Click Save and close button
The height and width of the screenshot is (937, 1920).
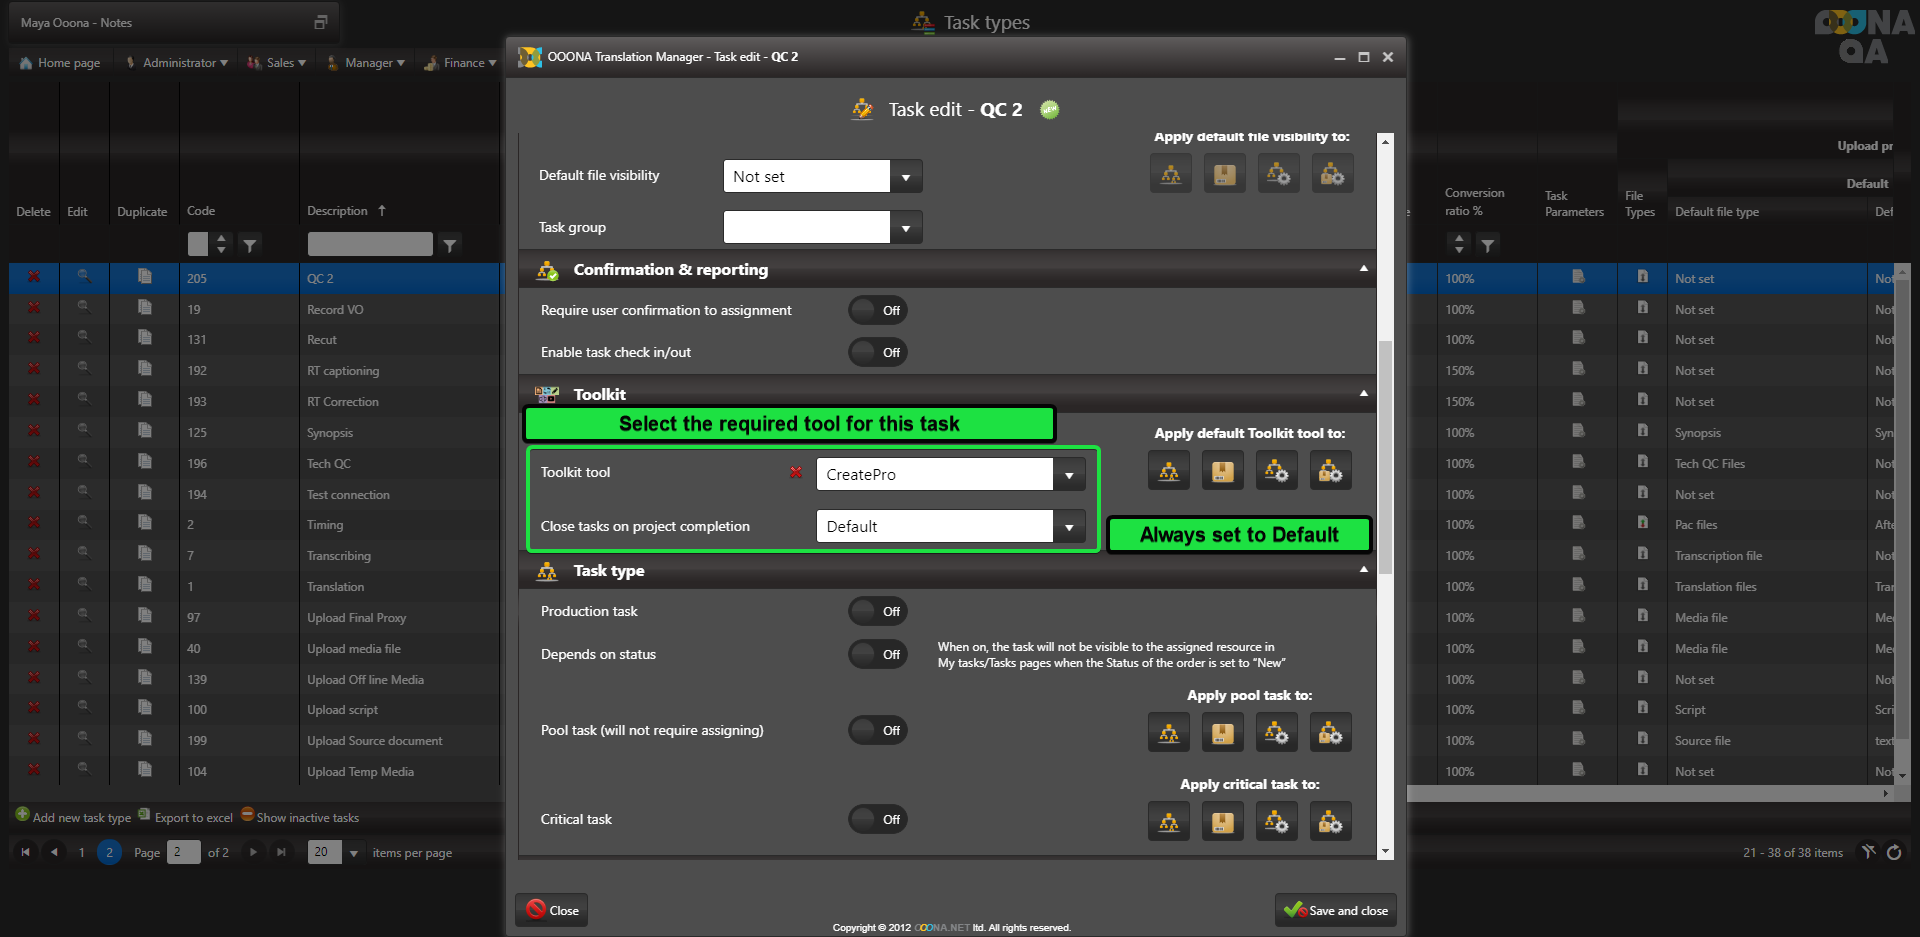click(x=1336, y=910)
